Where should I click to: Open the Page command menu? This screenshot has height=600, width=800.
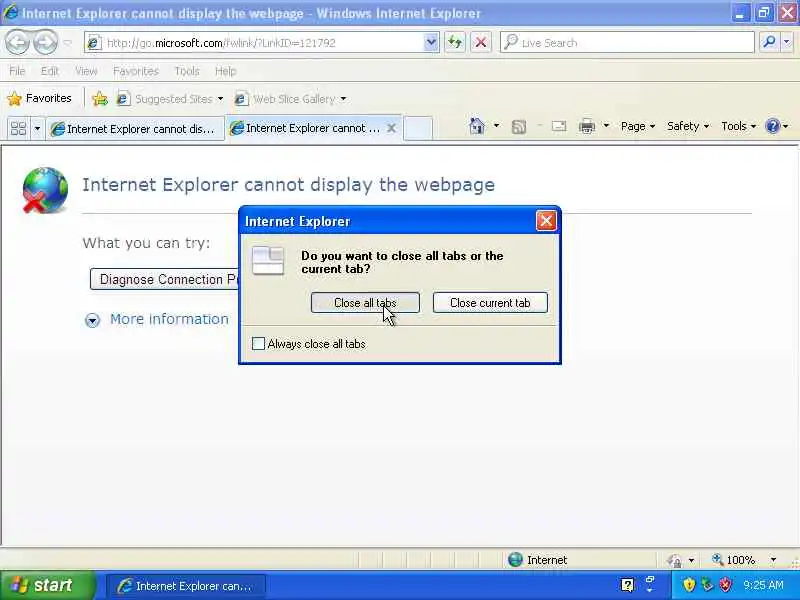click(638, 126)
